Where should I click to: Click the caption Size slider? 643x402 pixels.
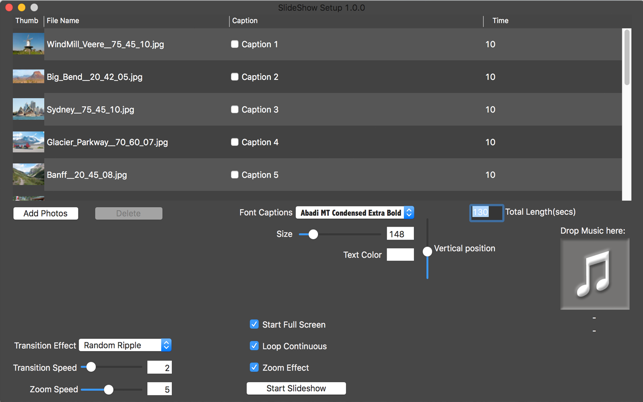(x=340, y=234)
